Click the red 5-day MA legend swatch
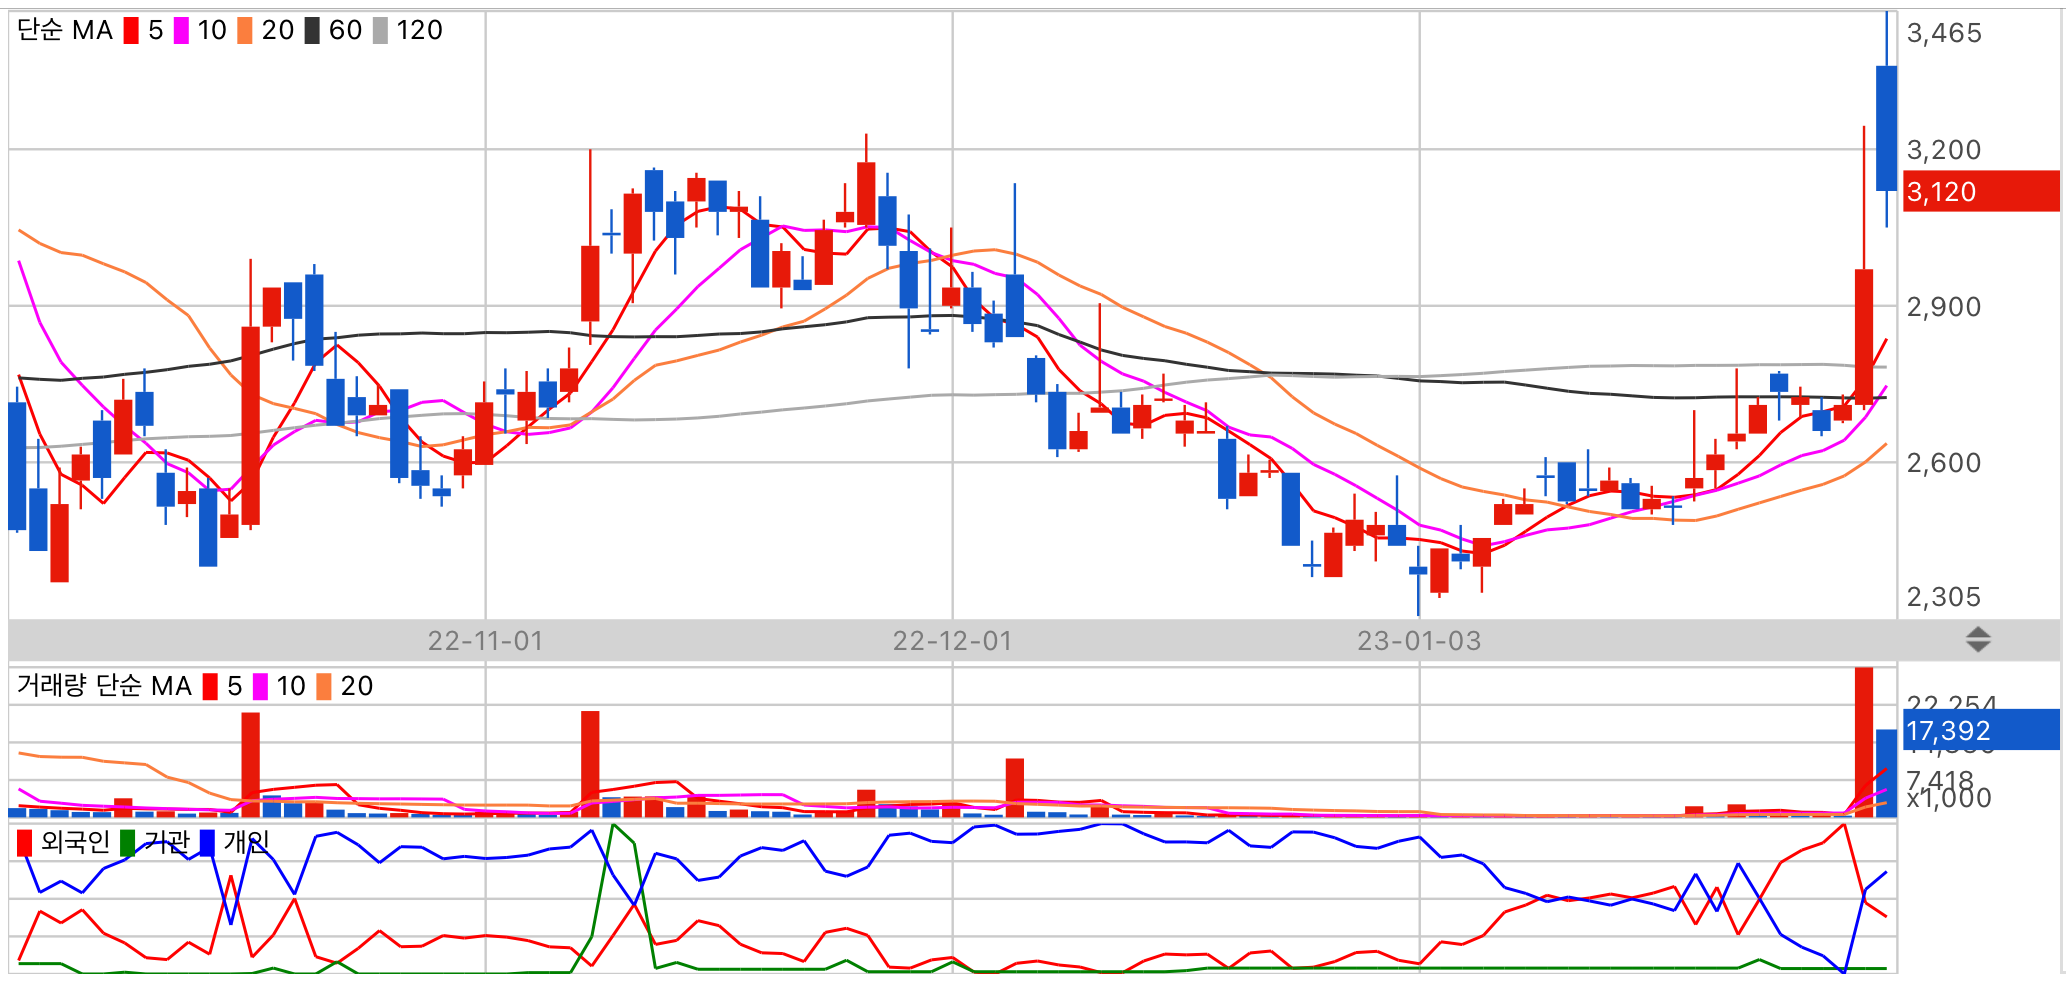 tap(131, 31)
